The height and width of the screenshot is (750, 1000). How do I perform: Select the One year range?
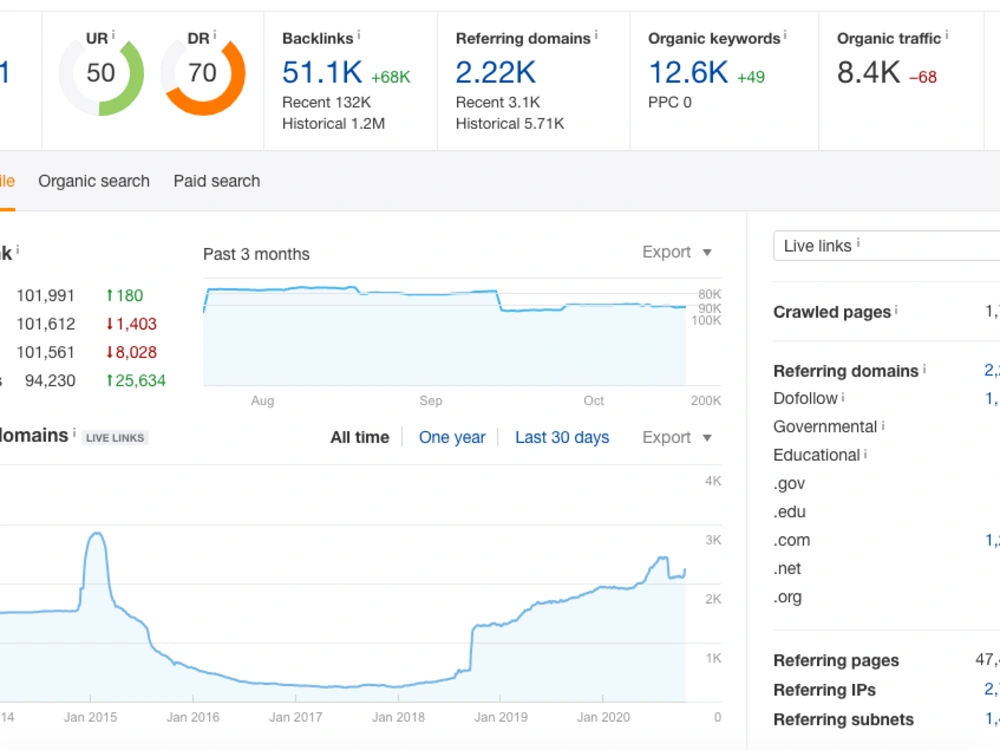[x=452, y=438]
